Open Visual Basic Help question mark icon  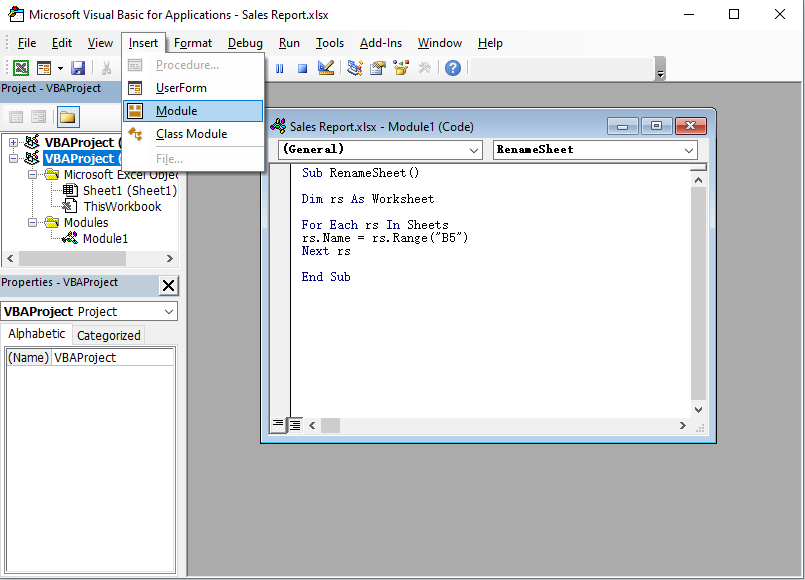(x=453, y=68)
